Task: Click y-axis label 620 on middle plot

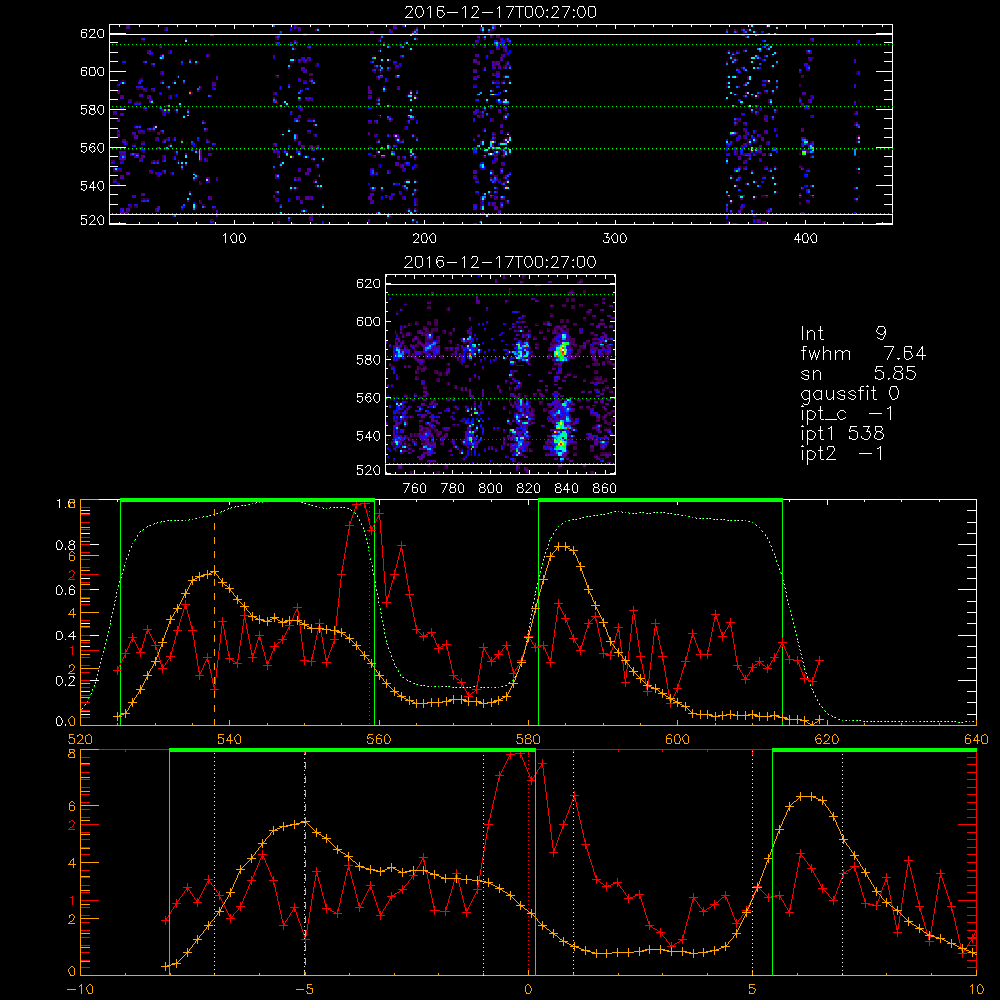Action: [368, 283]
